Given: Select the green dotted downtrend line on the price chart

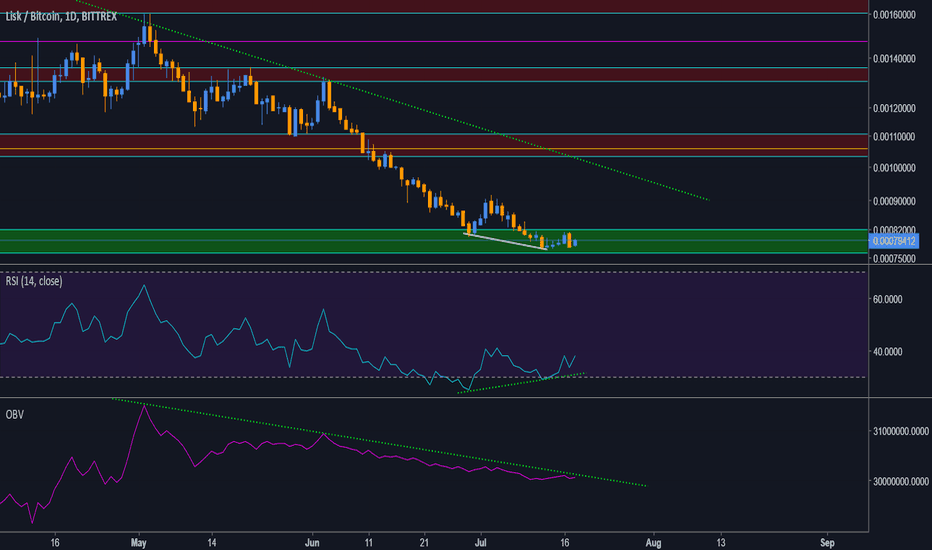Looking at the screenshot, I should (x=392, y=101).
